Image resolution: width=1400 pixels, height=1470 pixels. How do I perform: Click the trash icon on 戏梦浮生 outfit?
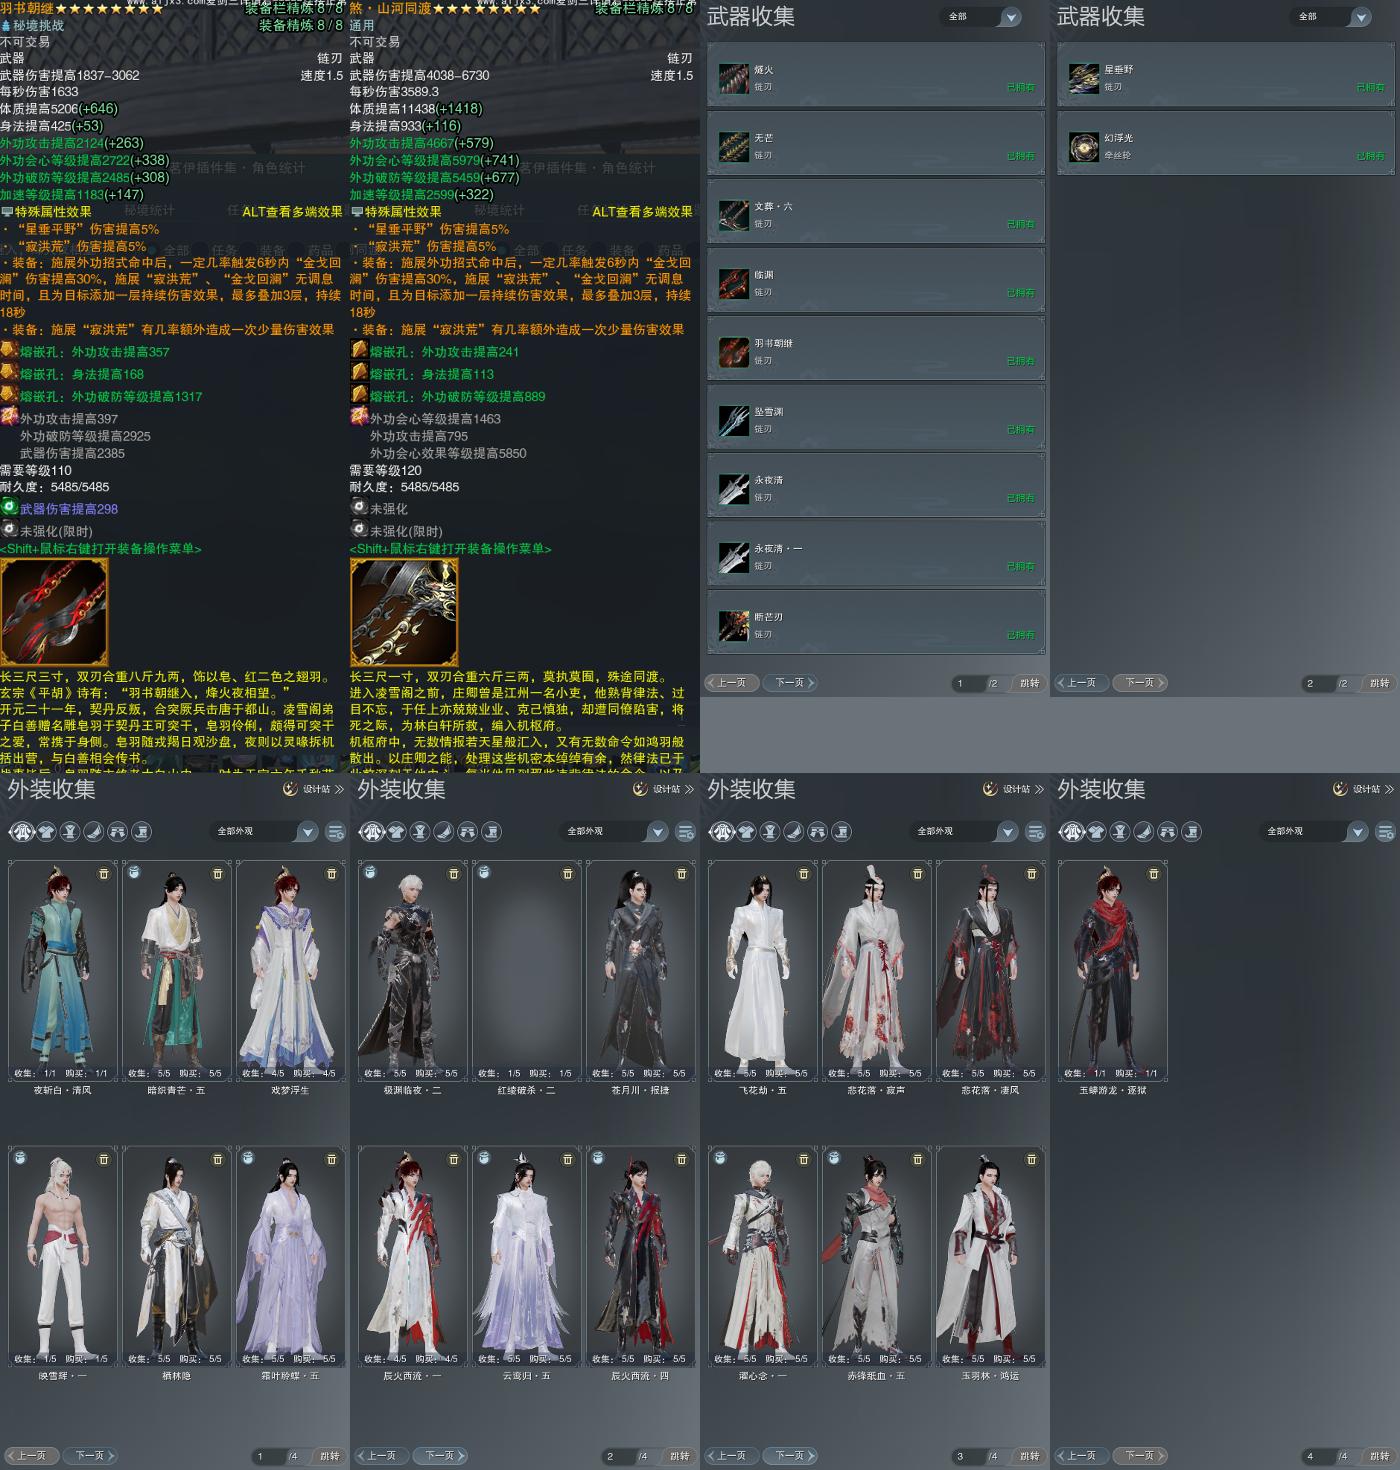332,874
